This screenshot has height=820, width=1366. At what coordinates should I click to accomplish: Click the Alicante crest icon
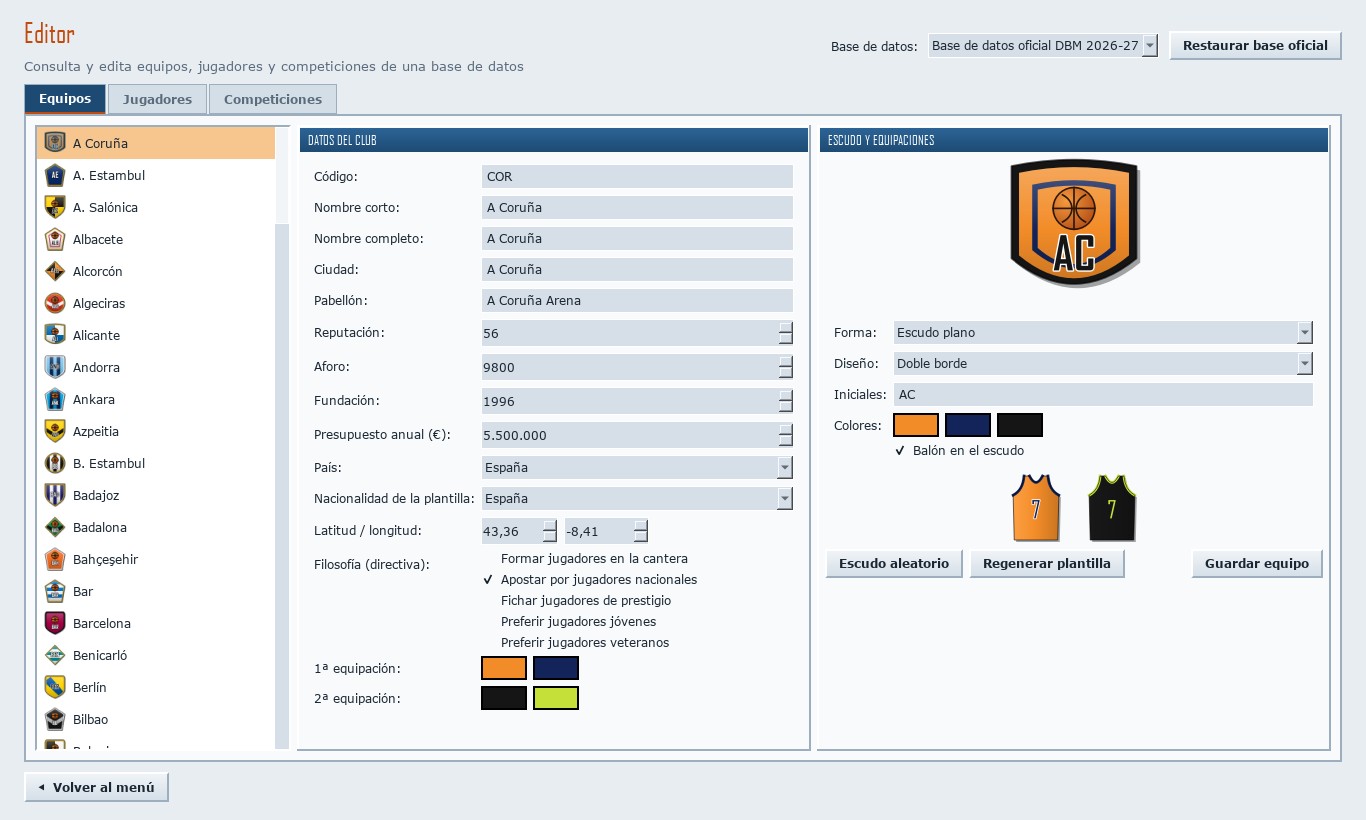55,335
